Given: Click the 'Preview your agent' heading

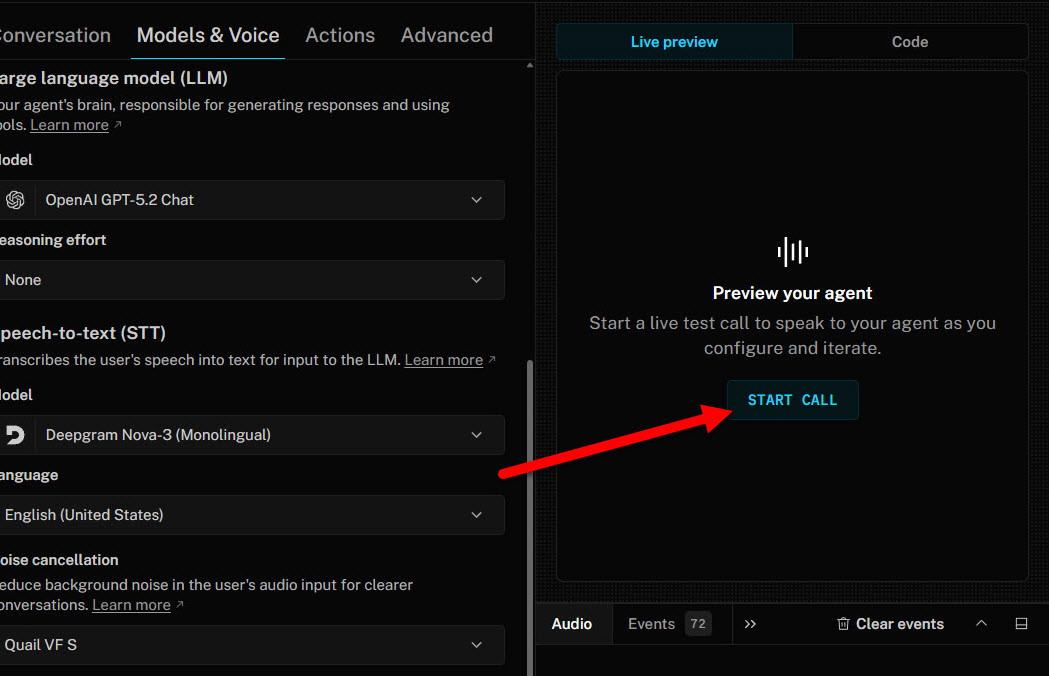Looking at the screenshot, I should (x=792, y=293).
